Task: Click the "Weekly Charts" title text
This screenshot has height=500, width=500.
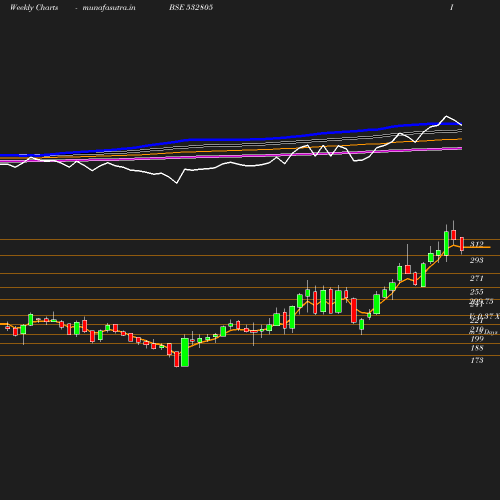Action: click(34, 7)
